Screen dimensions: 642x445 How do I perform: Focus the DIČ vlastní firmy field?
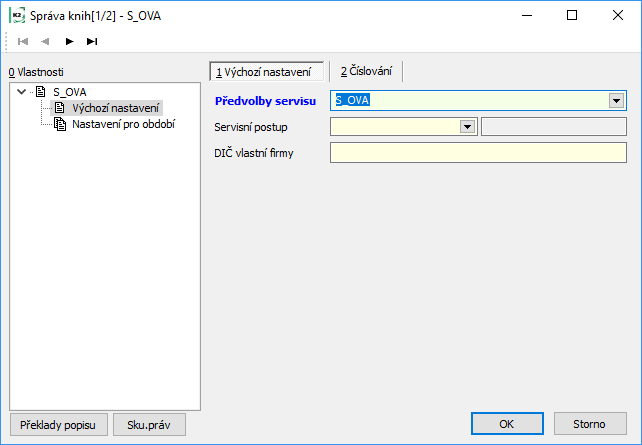(x=478, y=152)
